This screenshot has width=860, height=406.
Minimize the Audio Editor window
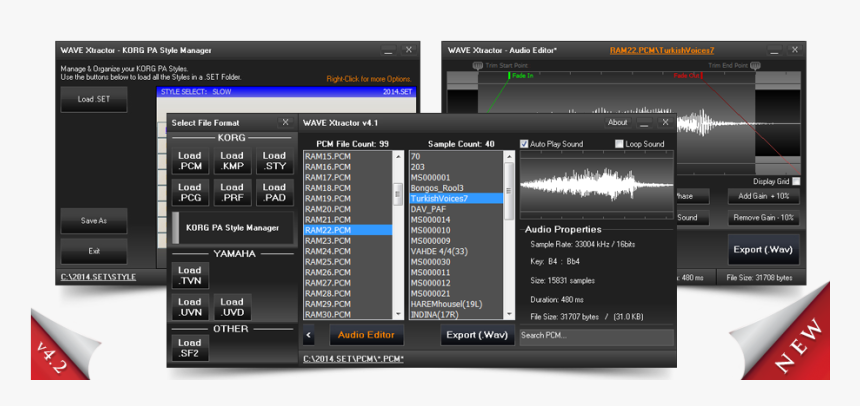774,50
